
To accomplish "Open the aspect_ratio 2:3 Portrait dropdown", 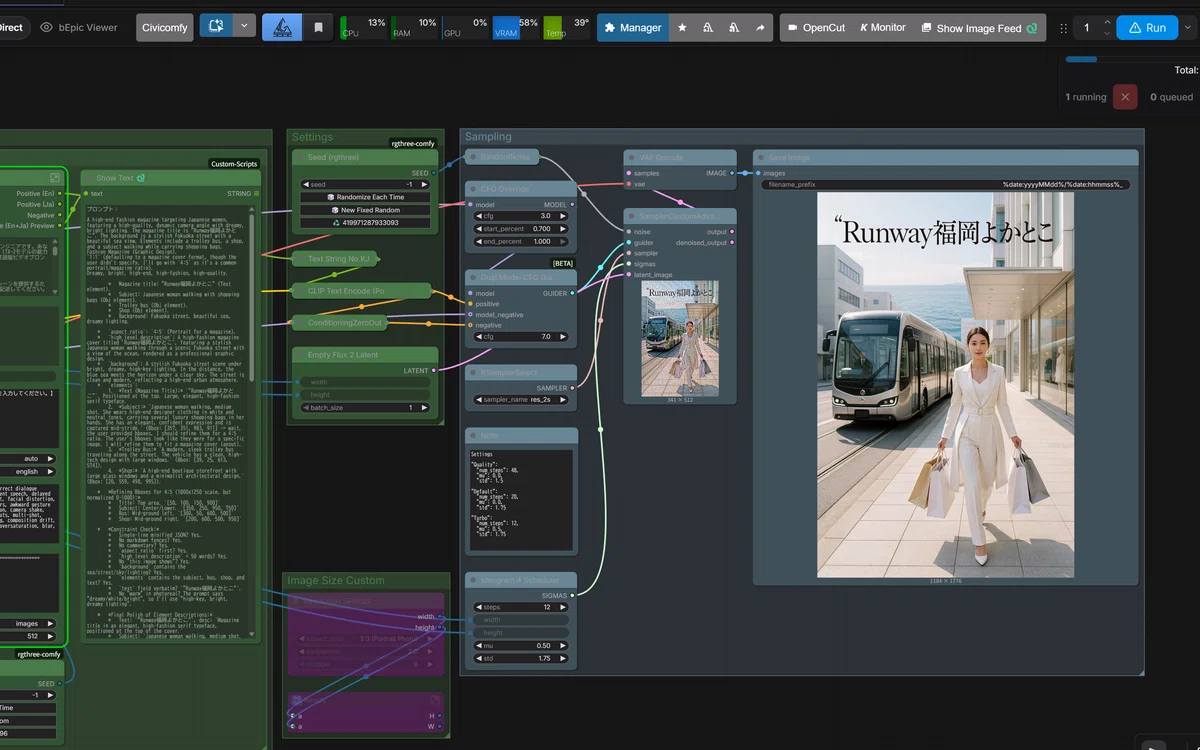I will point(365,638).
